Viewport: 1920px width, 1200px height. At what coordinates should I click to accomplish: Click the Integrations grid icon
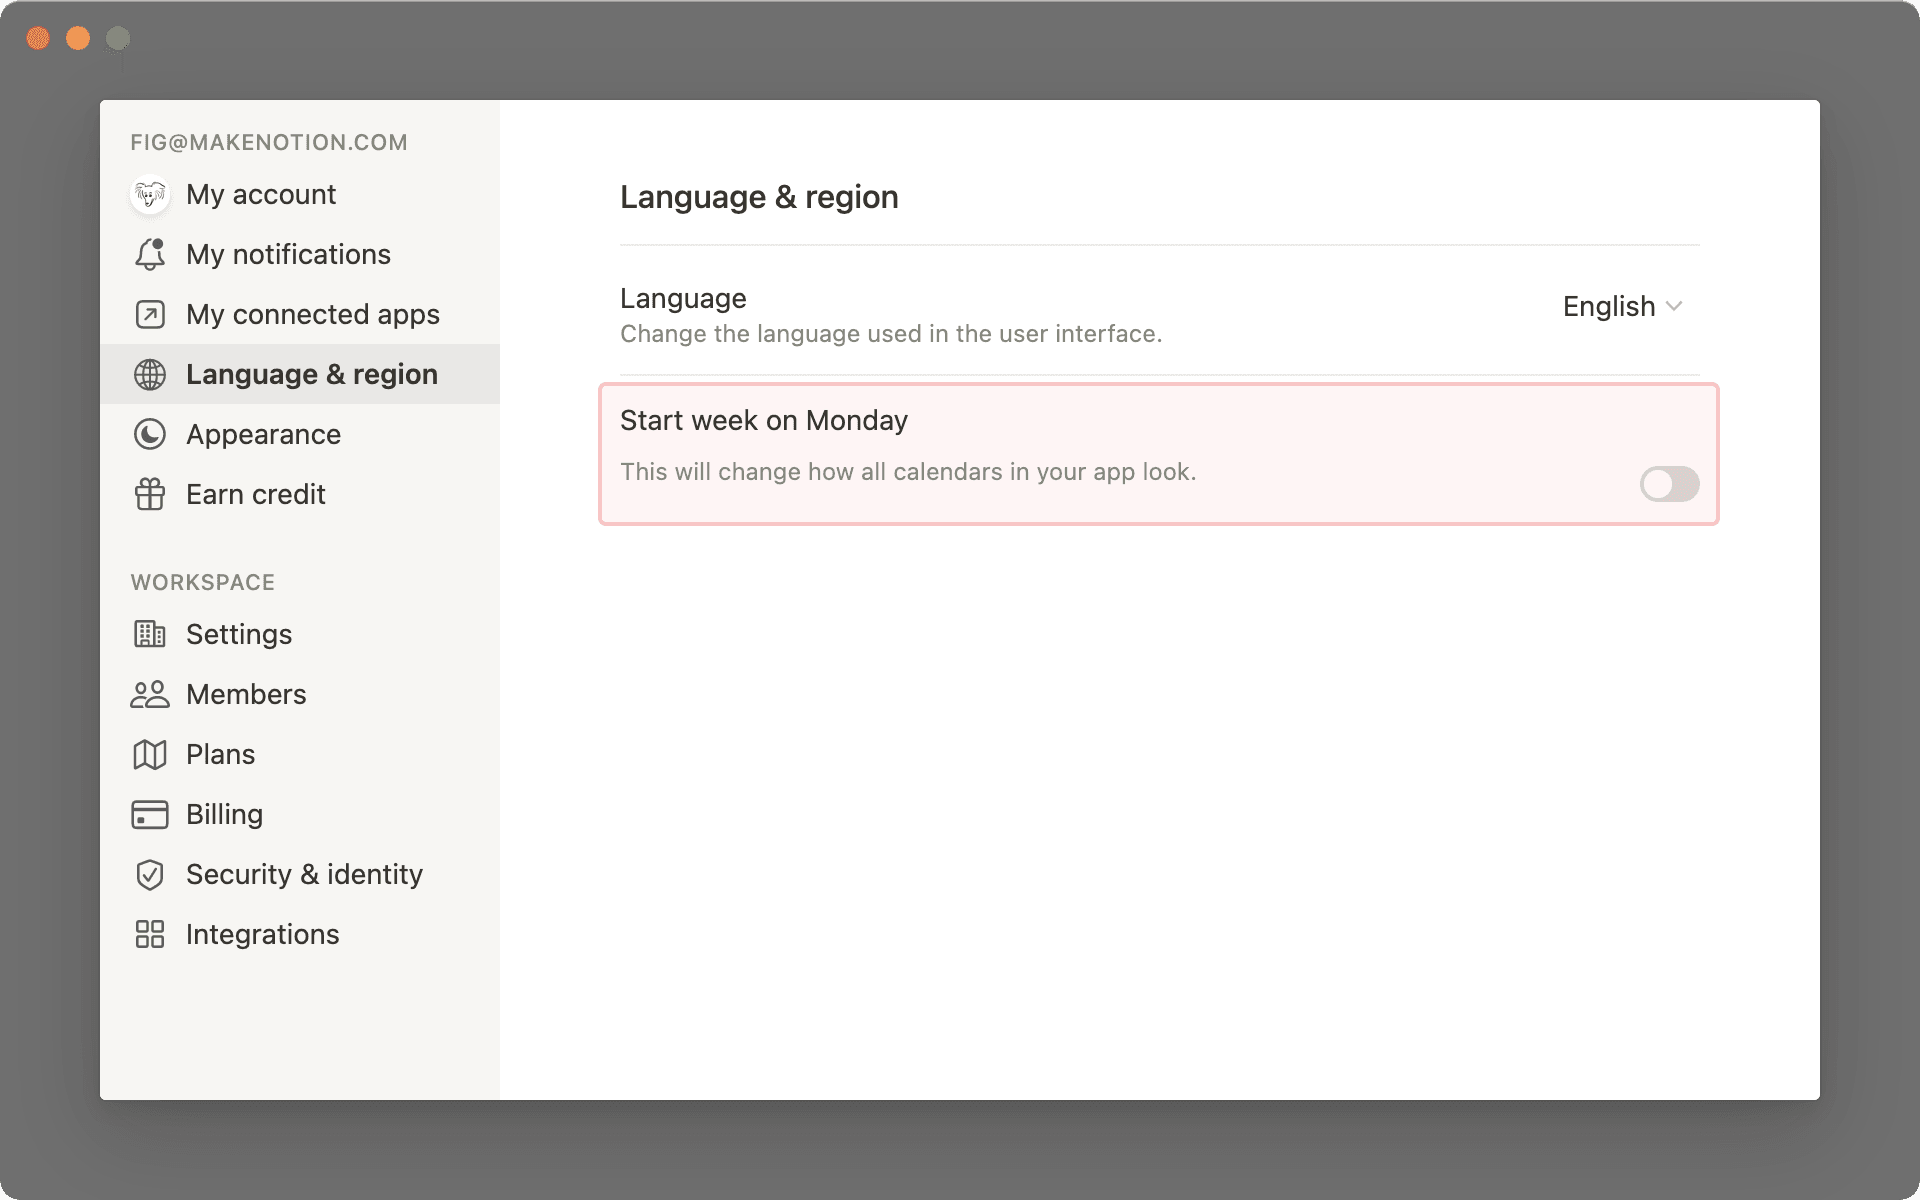[x=149, y=934]
